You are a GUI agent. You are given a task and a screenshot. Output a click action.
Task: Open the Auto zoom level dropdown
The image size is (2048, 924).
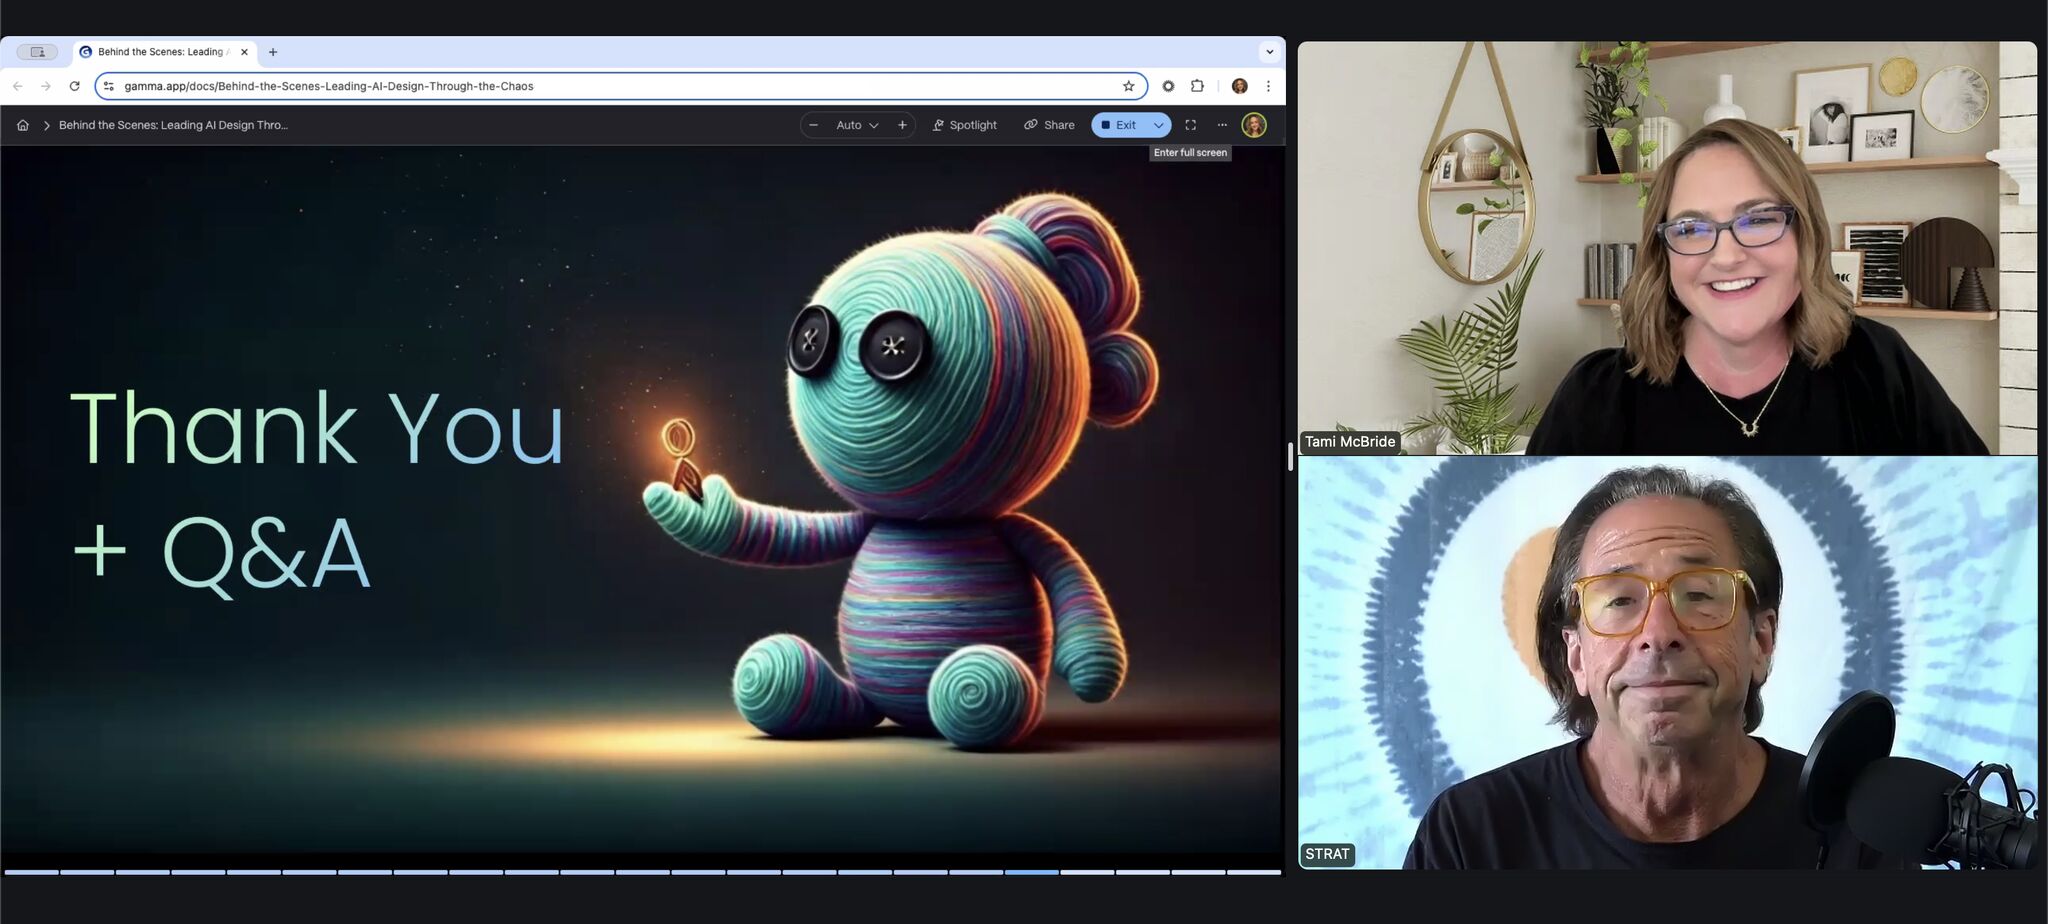coord(857,125)
